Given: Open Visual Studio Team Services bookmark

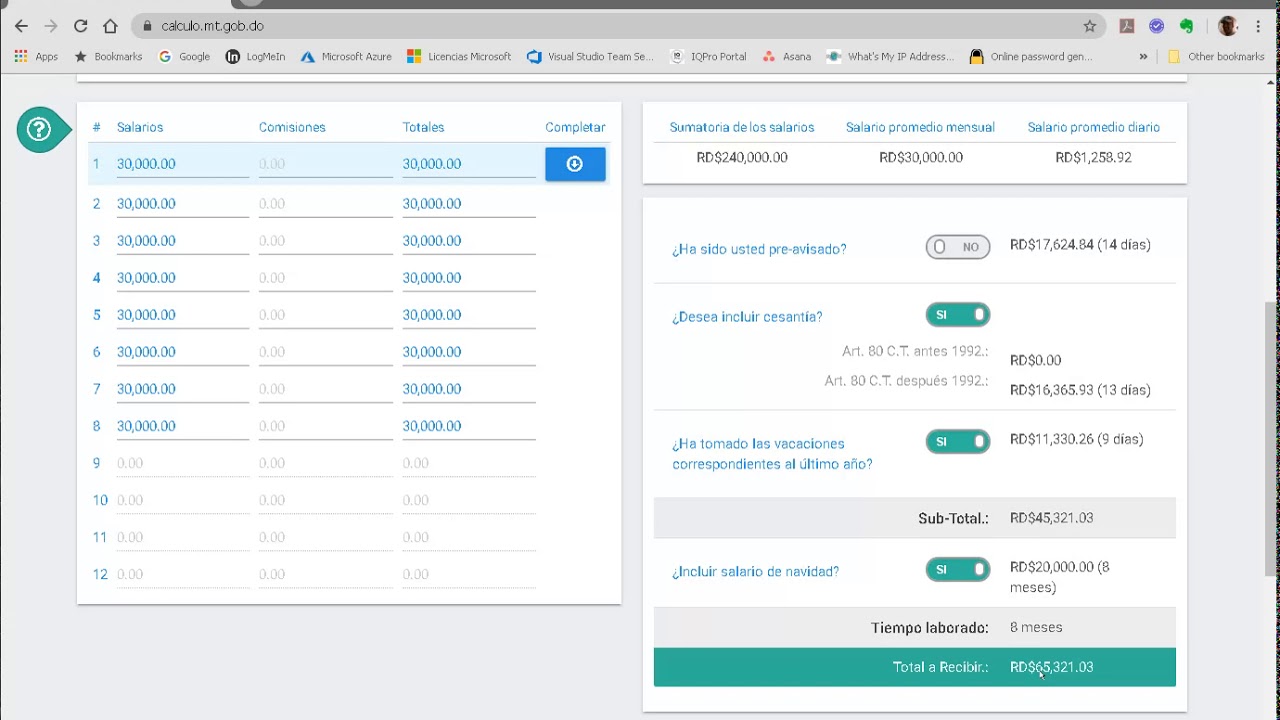Looking at the screenshot, I should pos(590,57).
